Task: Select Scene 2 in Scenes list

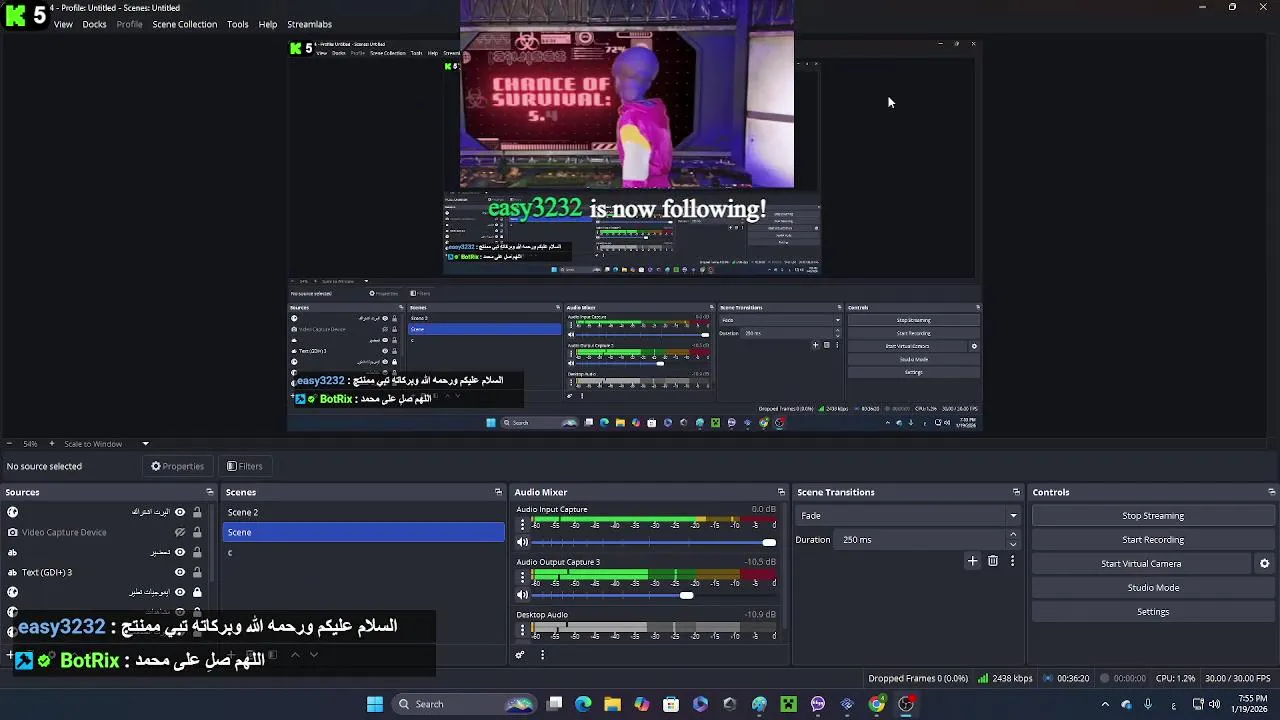Action: tap(363, 512)
